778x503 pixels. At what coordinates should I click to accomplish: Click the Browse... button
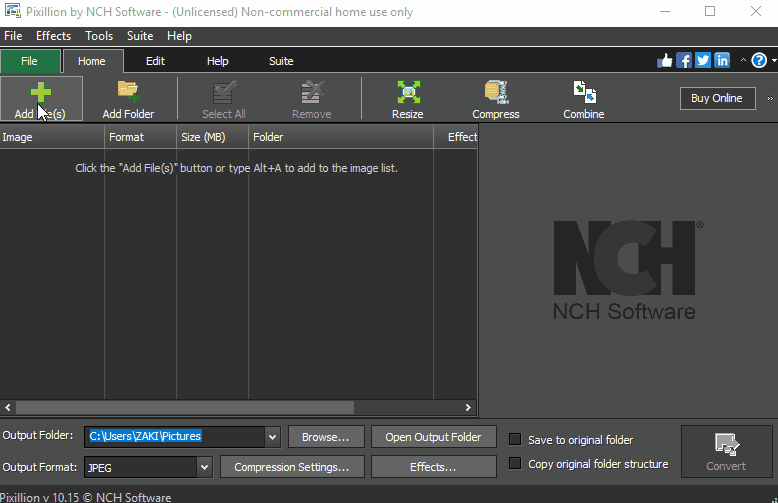click(x=326, y=437)
